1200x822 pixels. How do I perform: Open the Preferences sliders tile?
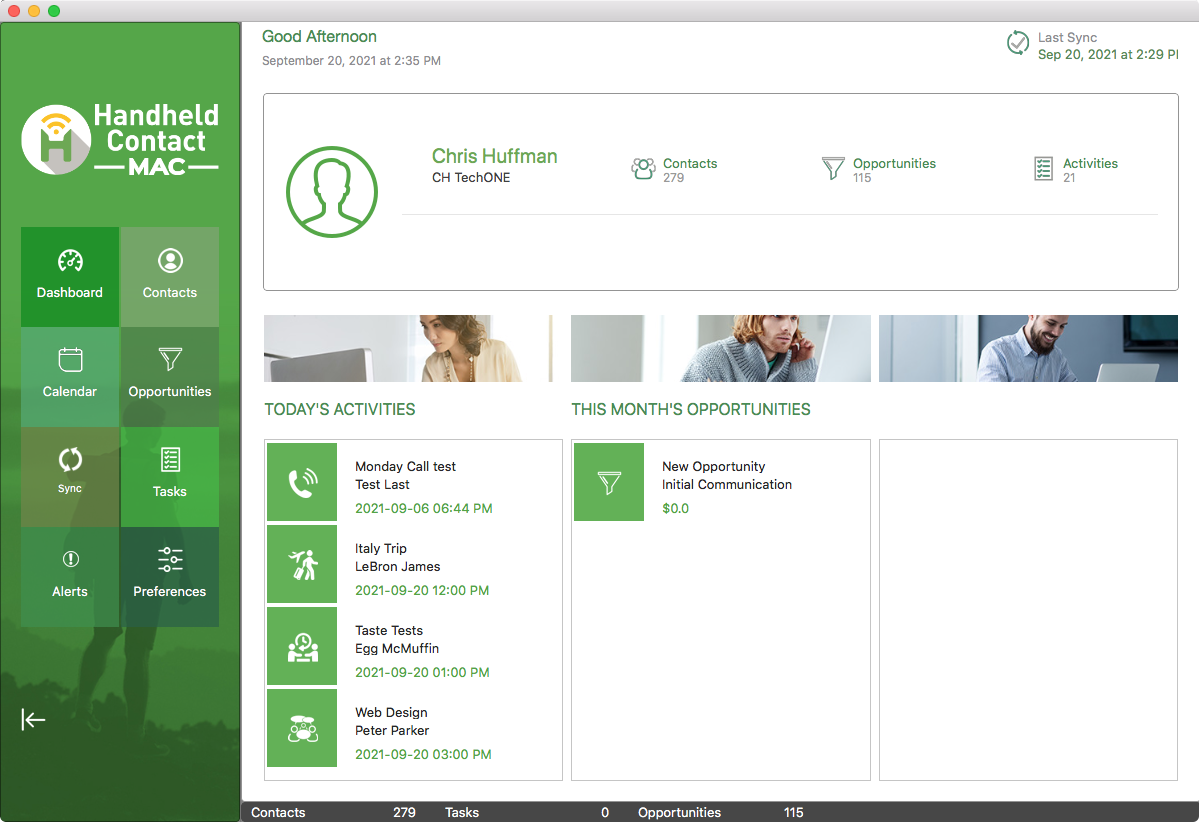pos(170,576)
